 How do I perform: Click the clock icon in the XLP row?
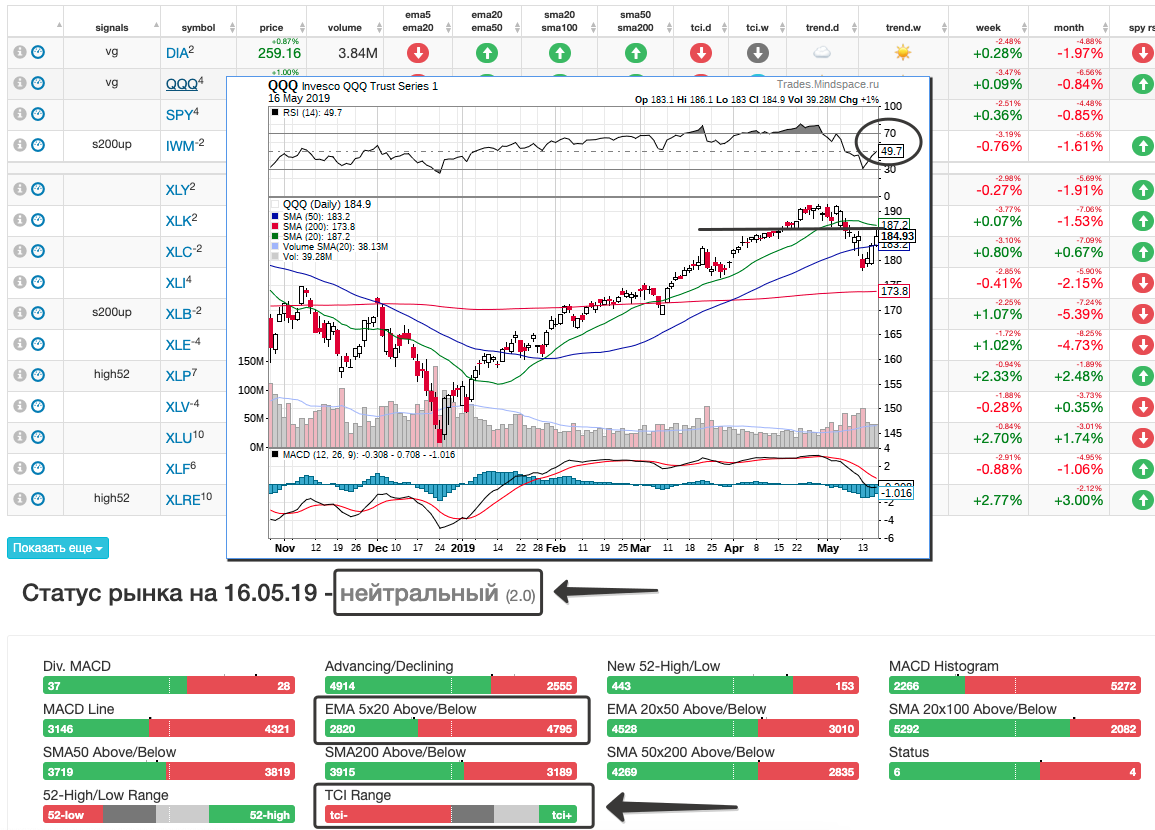pyautogui.click(x=38, y=375)
